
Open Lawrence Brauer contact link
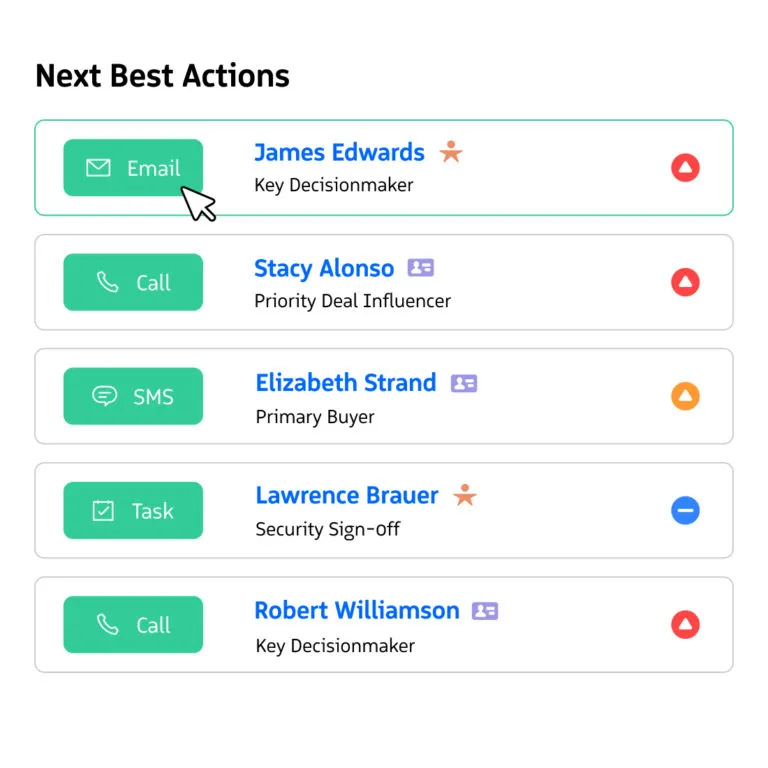tap(347, 496)
